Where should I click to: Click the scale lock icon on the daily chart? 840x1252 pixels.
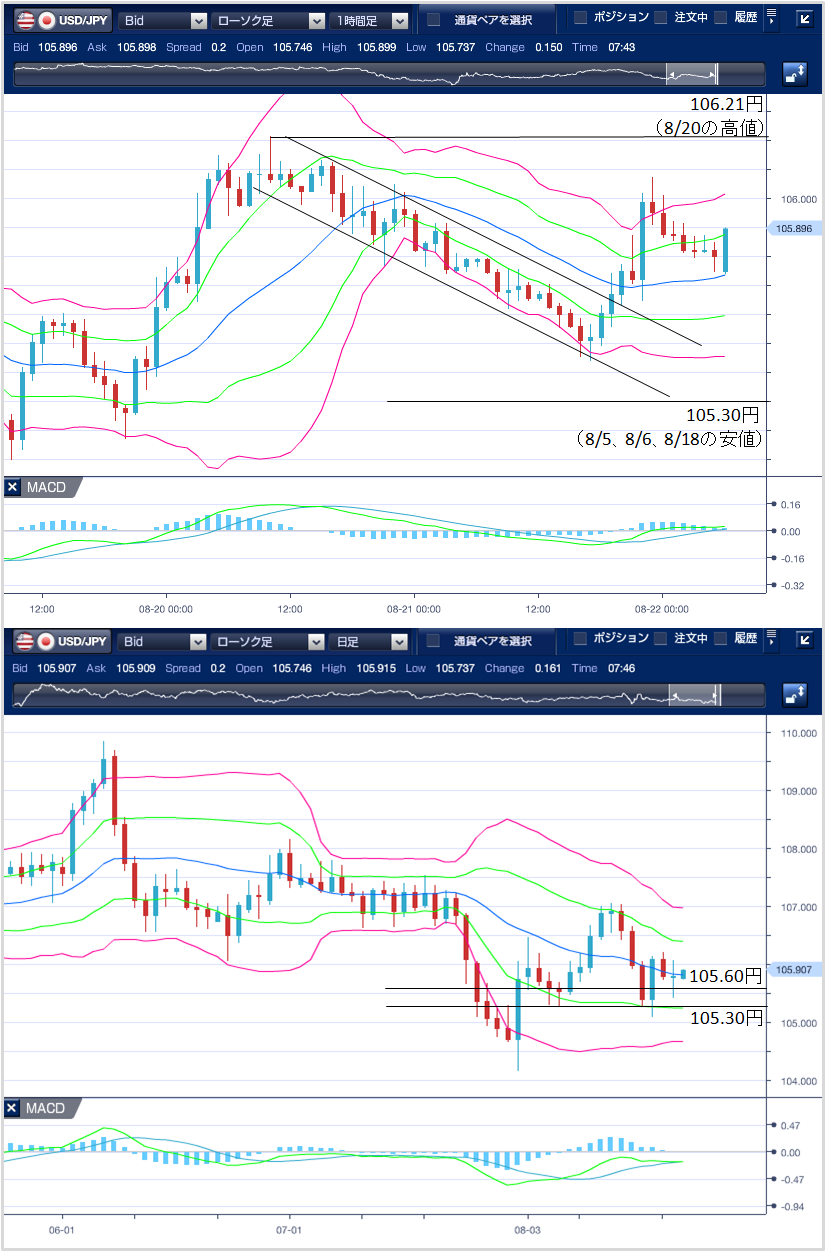point(794,696)
